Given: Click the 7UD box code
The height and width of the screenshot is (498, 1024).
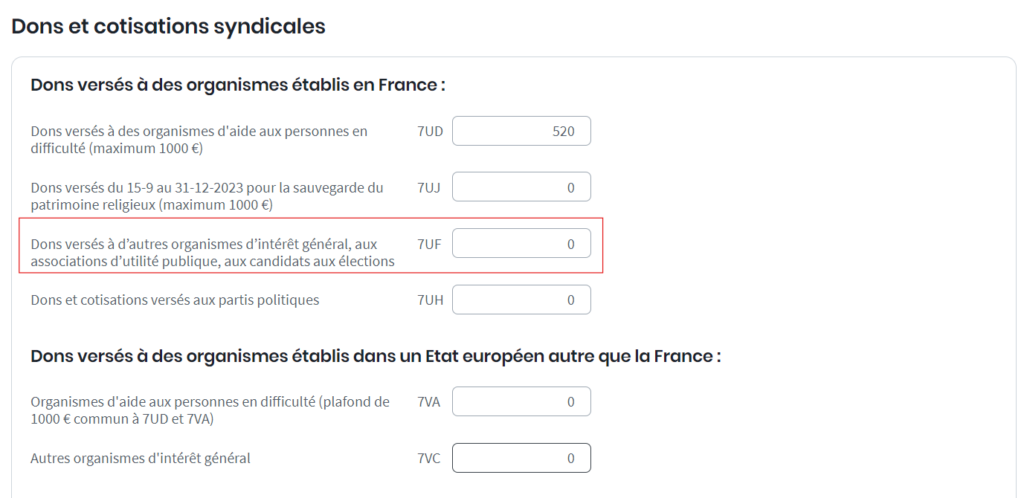Looking at the screenshot, I should (x=431, y=131).
